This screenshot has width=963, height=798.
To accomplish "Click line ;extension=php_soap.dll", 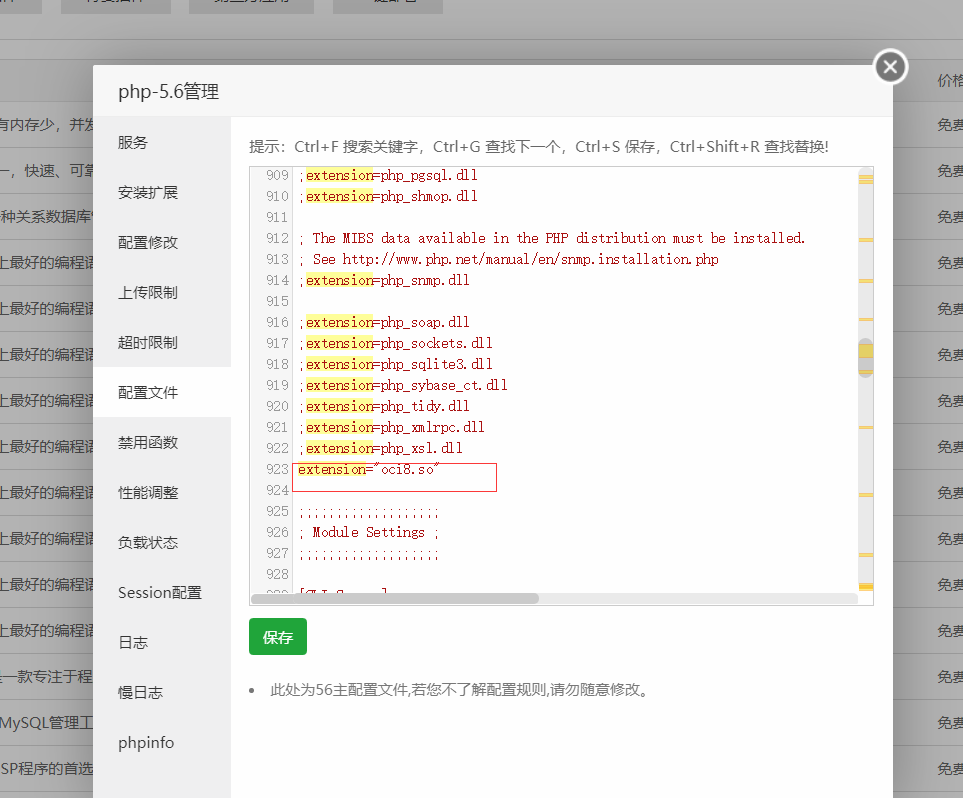I will coord(384,323).
